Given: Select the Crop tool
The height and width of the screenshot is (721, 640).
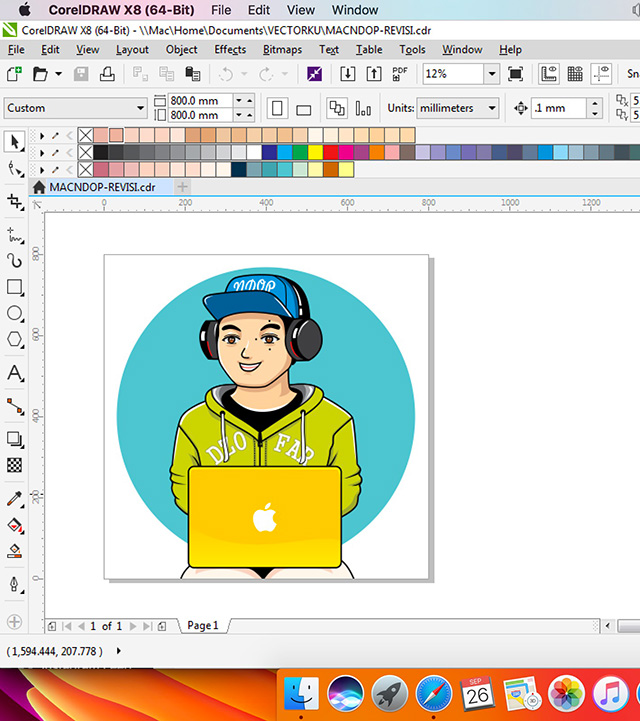Looking at the screenshot, I should click(15, 202).
